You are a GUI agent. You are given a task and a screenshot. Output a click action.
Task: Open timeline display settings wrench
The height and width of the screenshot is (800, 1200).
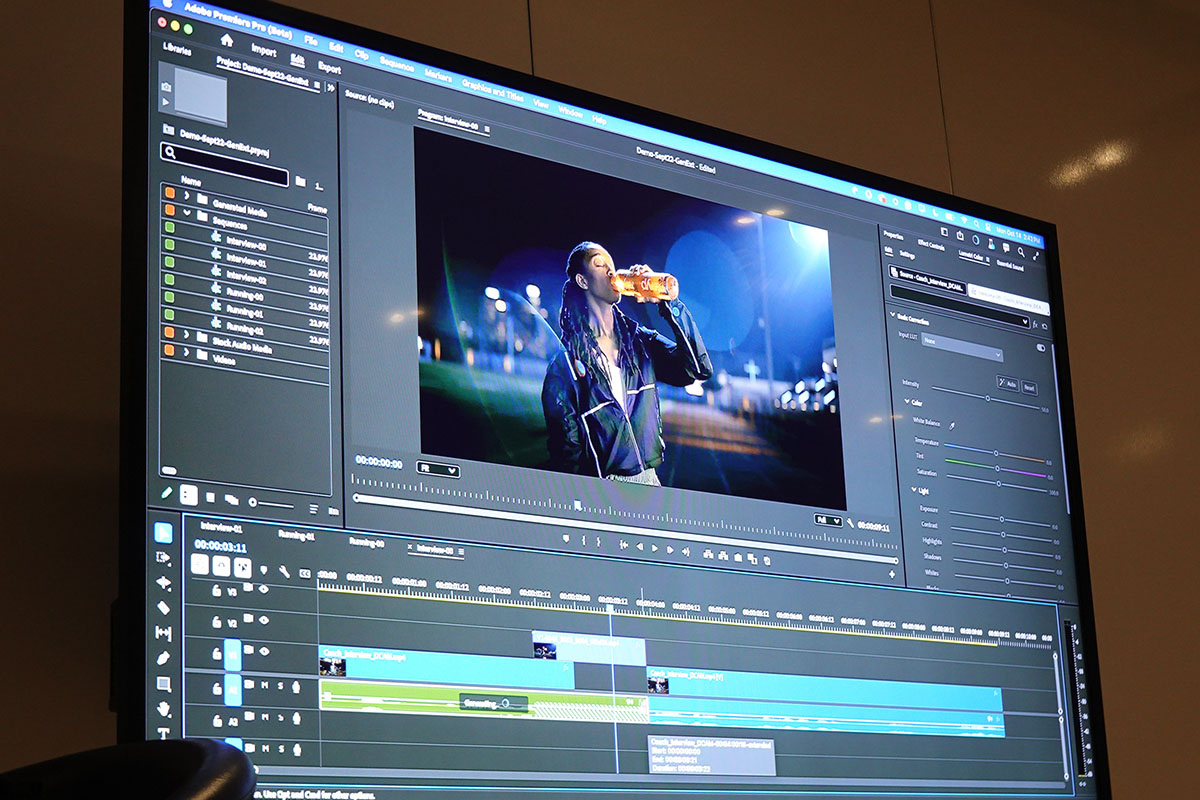(284, 572)
